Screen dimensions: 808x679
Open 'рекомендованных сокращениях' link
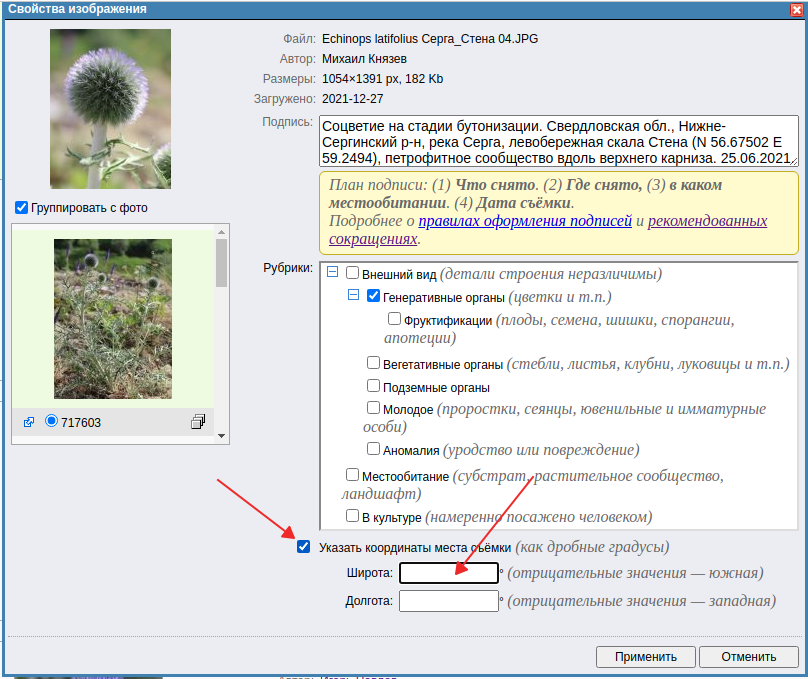click(x=707, y=221)
